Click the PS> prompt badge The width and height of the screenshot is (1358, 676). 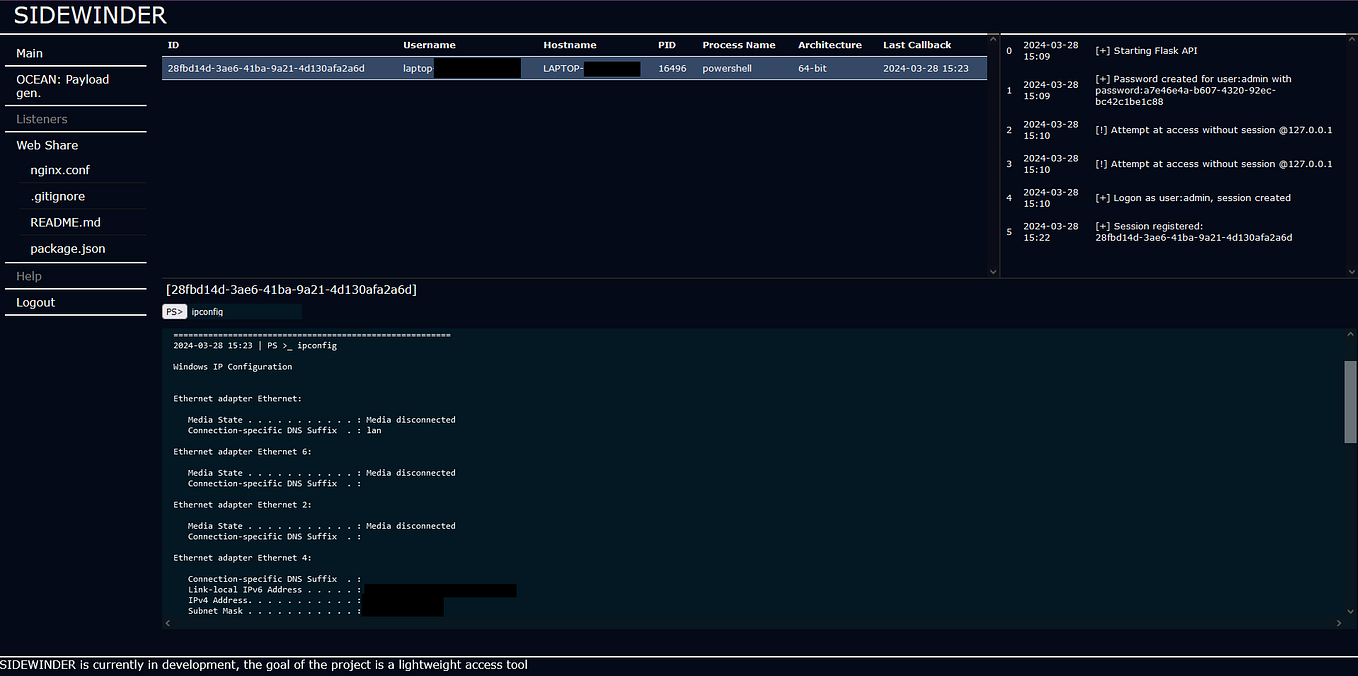174,311
